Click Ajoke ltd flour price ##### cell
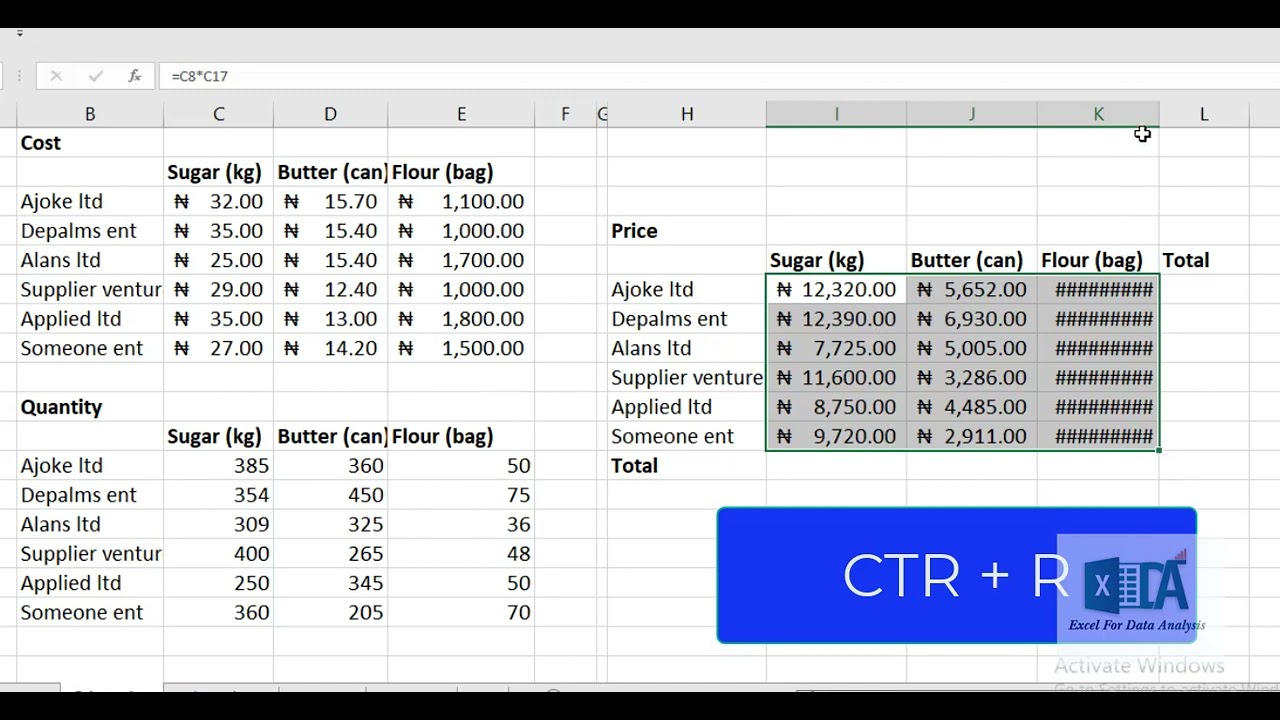The width and height of the screenshot is (1280, 720). pyautogui.click(x=1098, y=290)
